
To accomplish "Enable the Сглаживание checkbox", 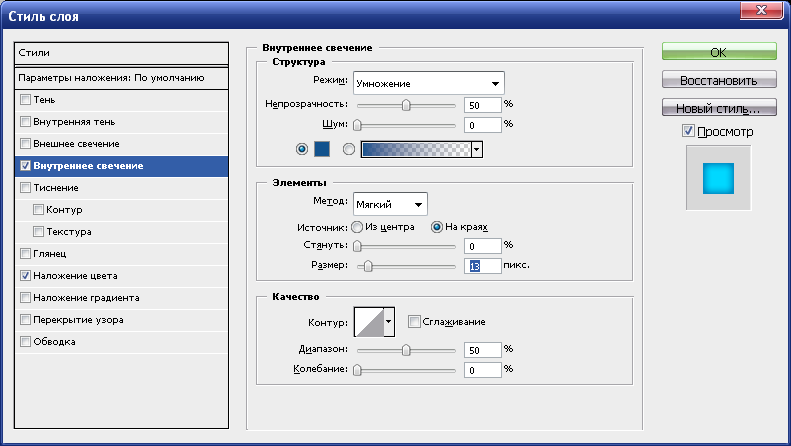I will (414, 321).
